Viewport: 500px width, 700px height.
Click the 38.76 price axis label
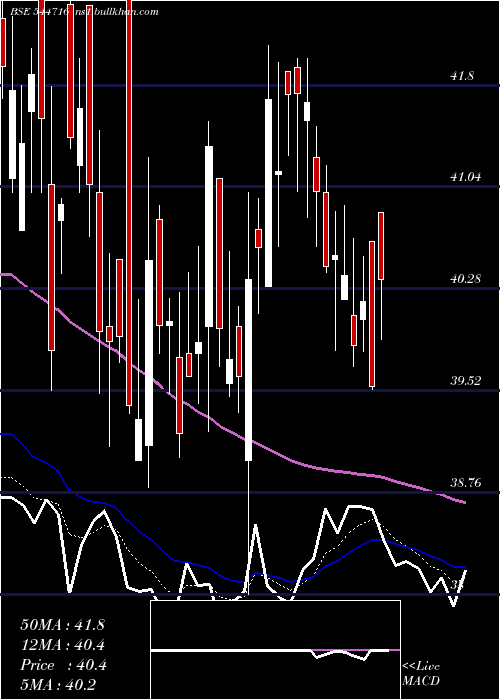point(466,483)
